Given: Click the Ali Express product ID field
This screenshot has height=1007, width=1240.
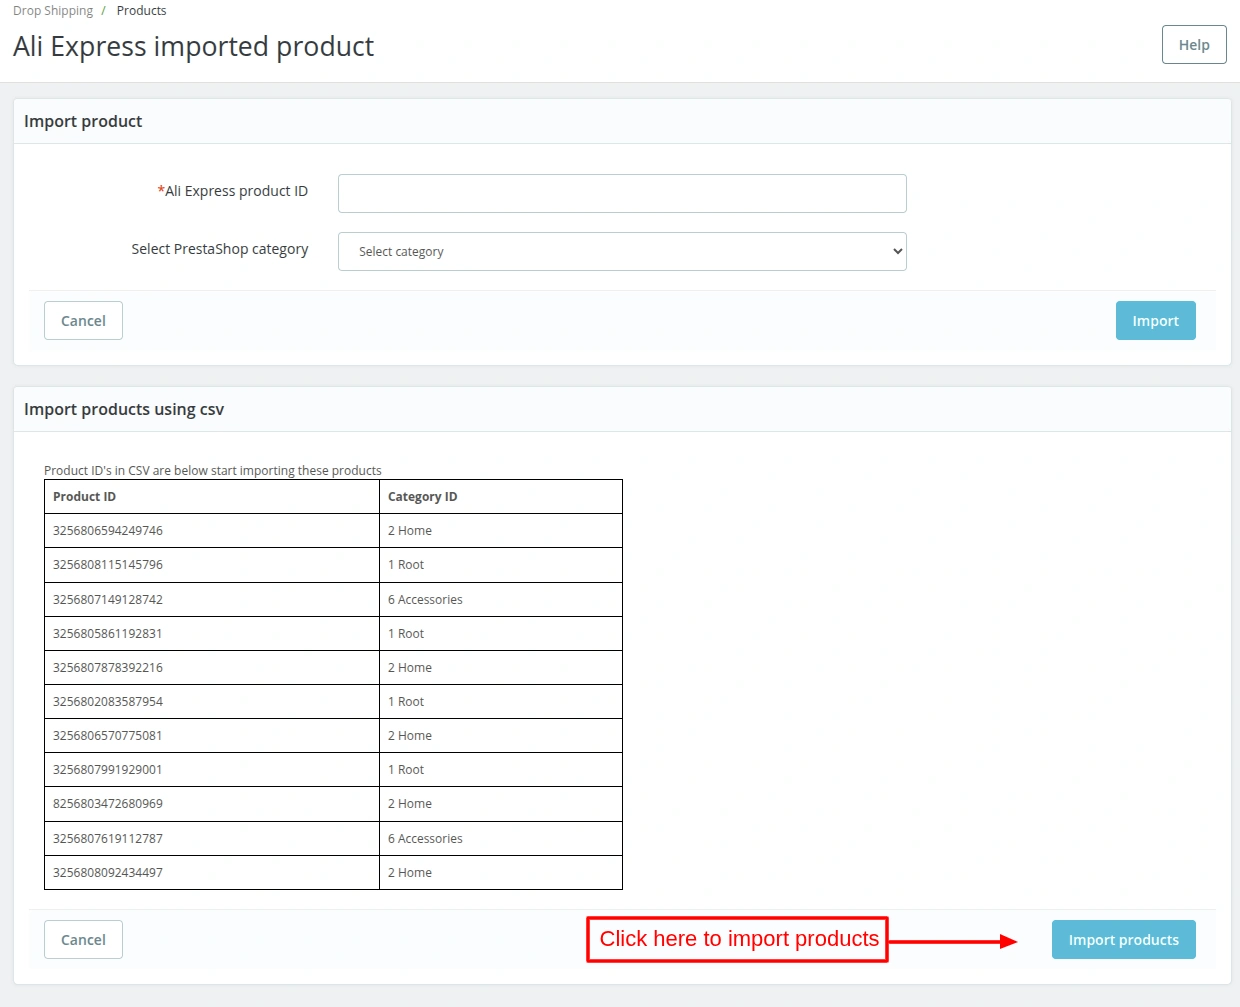Looking at the screenshot, I should point(622,193).
